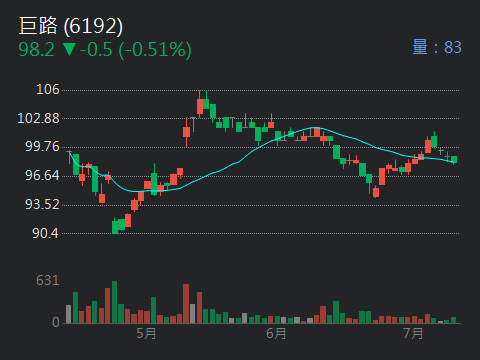
Task: Click the 631 volume axis label
Action: (x=48, y=280)
